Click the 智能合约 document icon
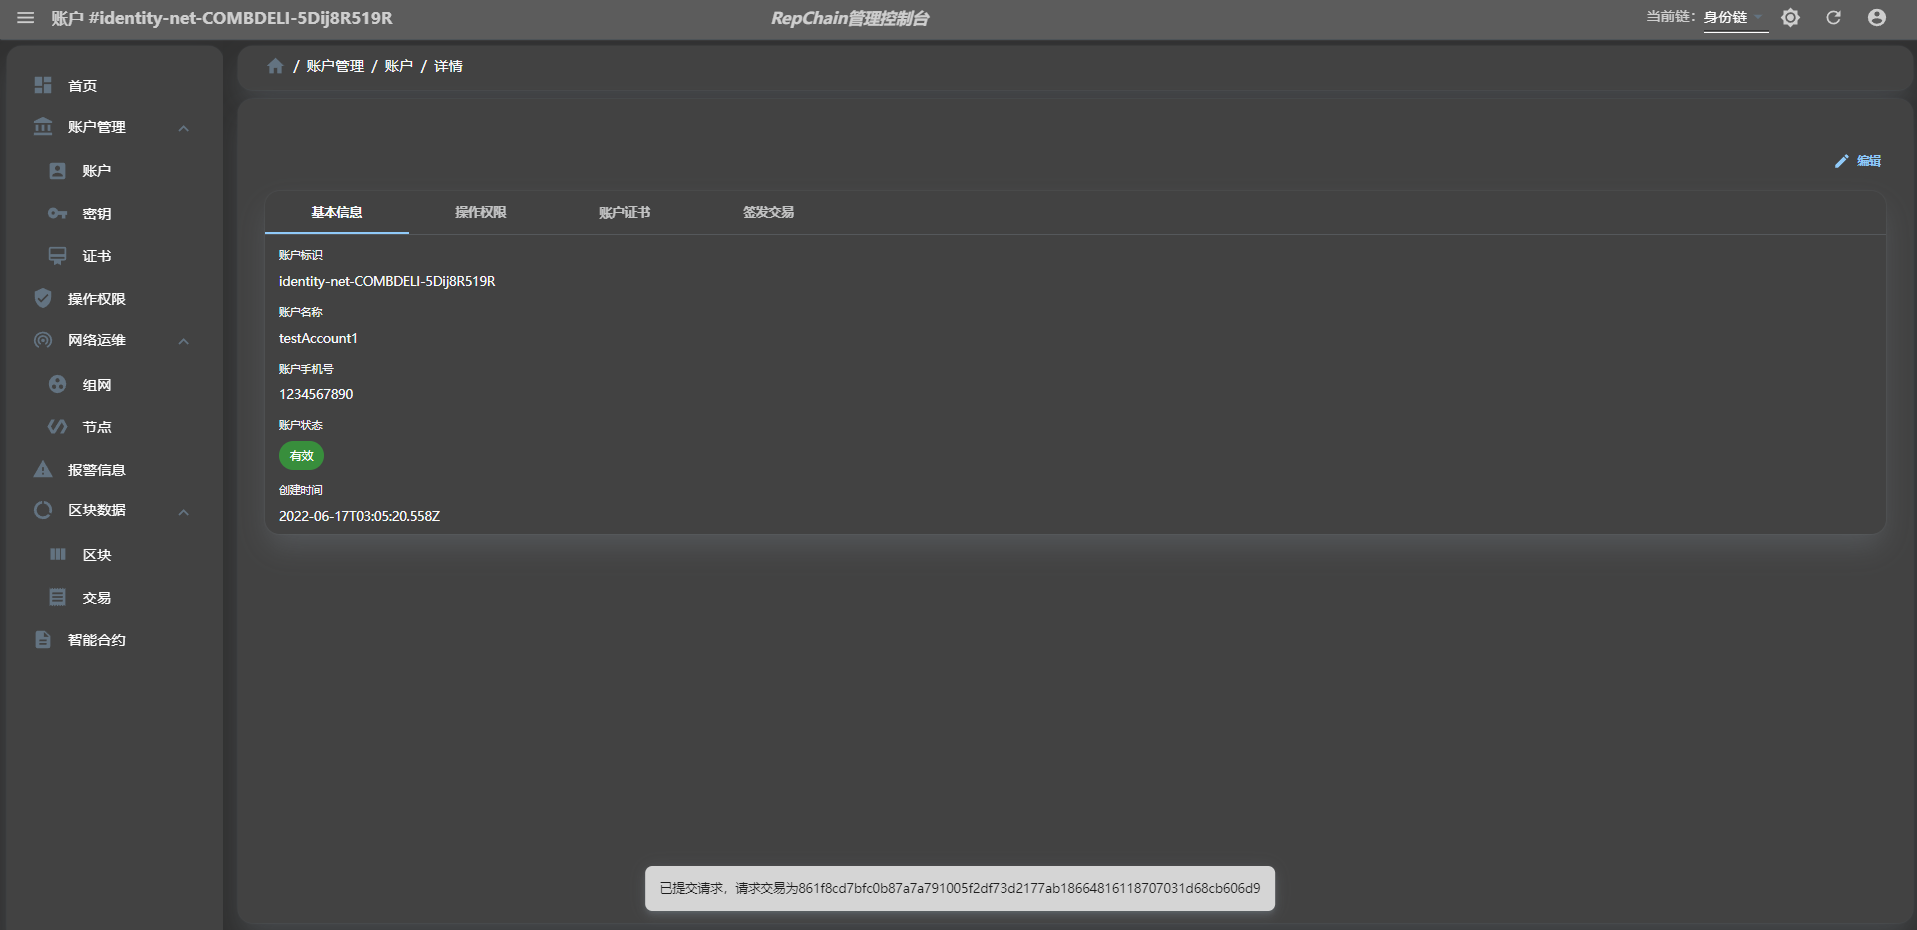 pos(43,639)
